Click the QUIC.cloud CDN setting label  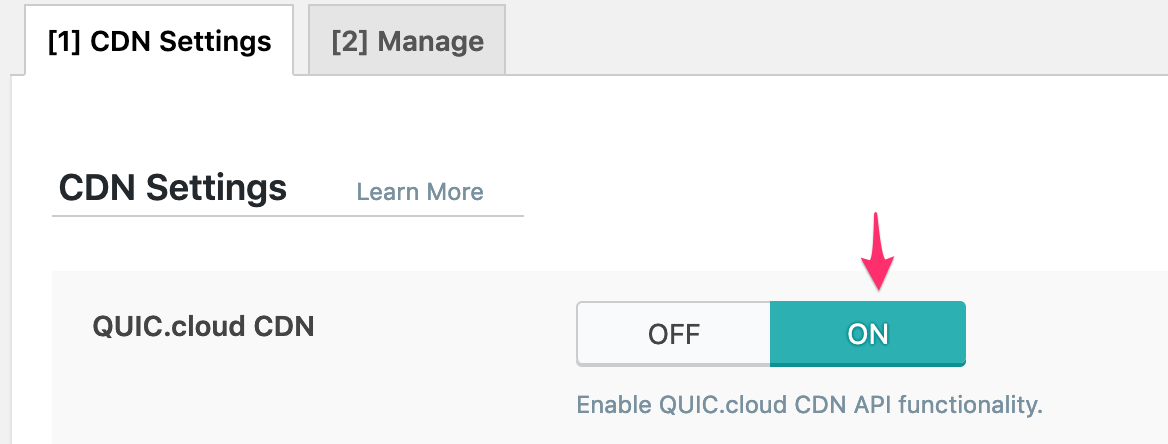[203, 326]
